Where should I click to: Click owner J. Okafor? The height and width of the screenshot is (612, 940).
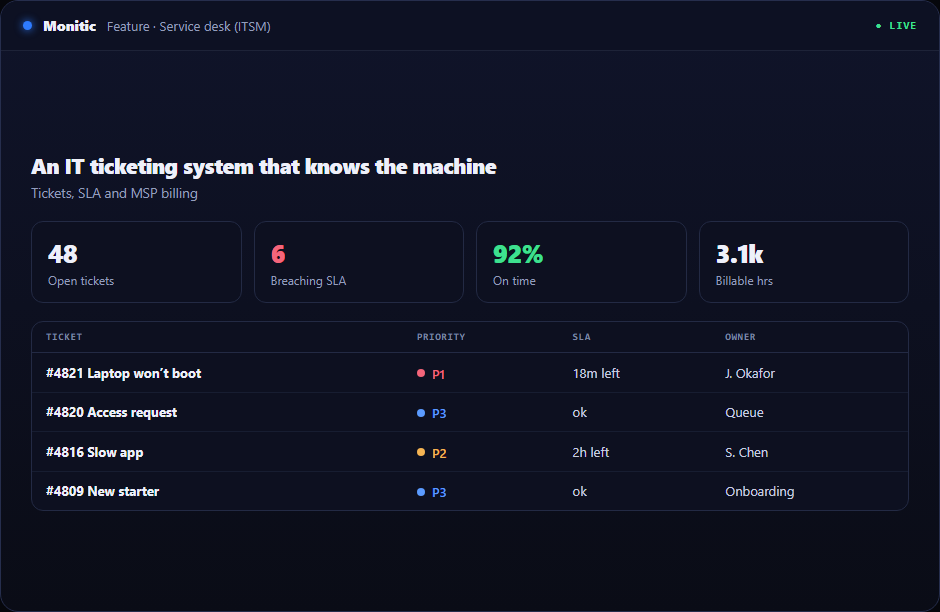(750, 373)
